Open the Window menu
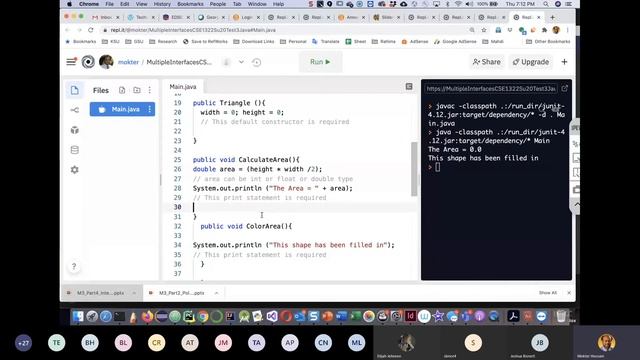The width and height of the screenshot is (640, 360). (257, 4)
